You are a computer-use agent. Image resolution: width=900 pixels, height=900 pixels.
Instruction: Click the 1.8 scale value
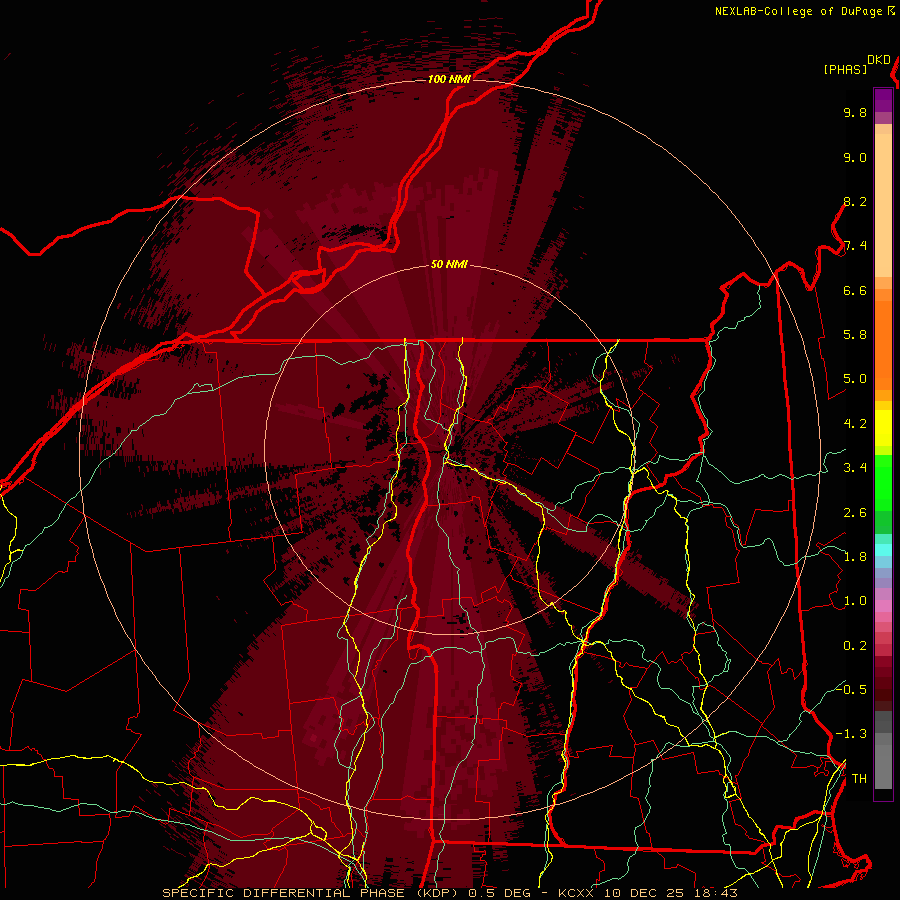[x=855, y=557]
